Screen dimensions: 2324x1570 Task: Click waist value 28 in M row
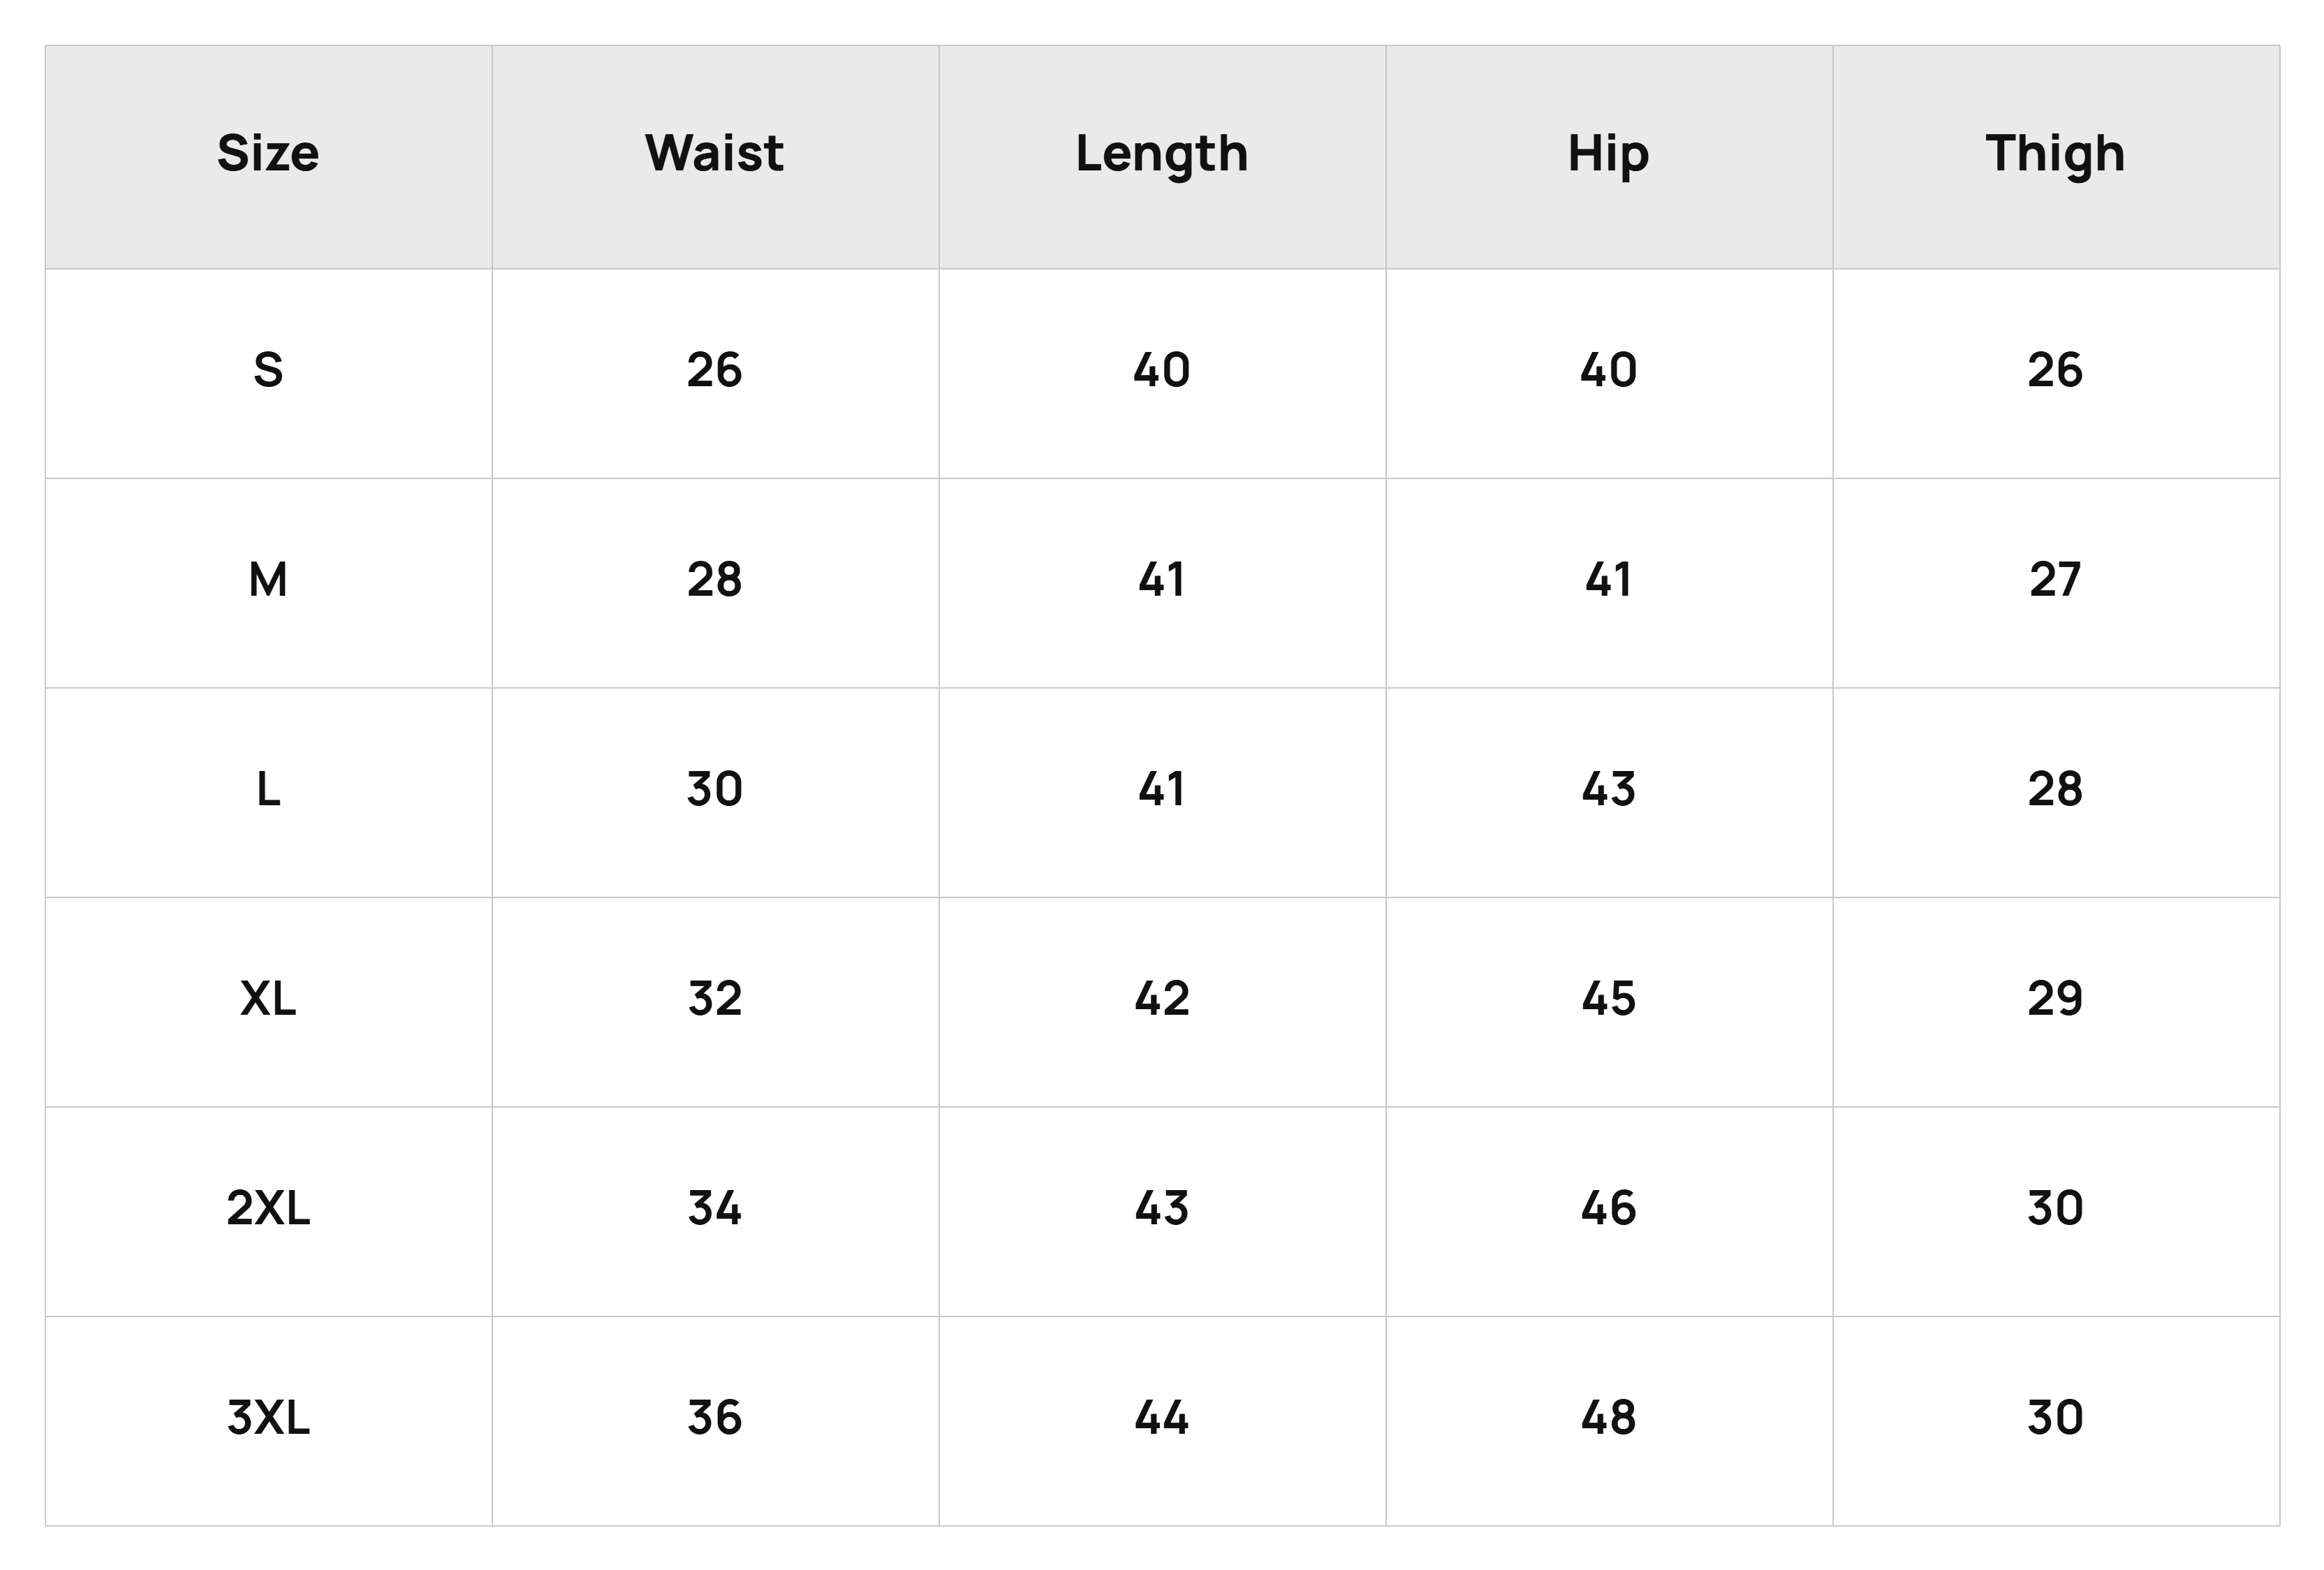click(x=714, y=580)
